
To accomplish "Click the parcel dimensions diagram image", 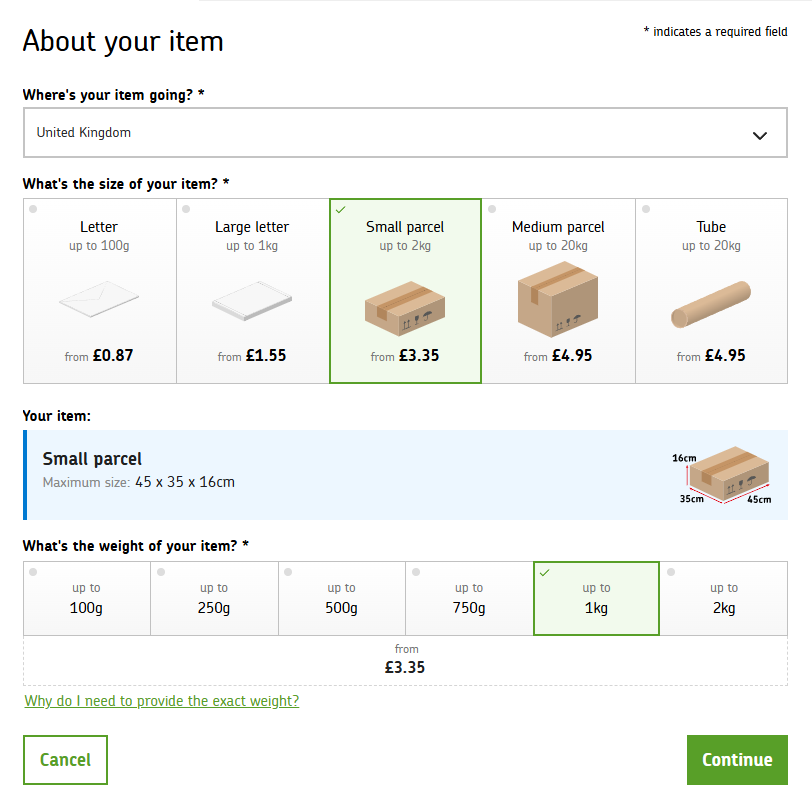I will click(x=722, y=475).
